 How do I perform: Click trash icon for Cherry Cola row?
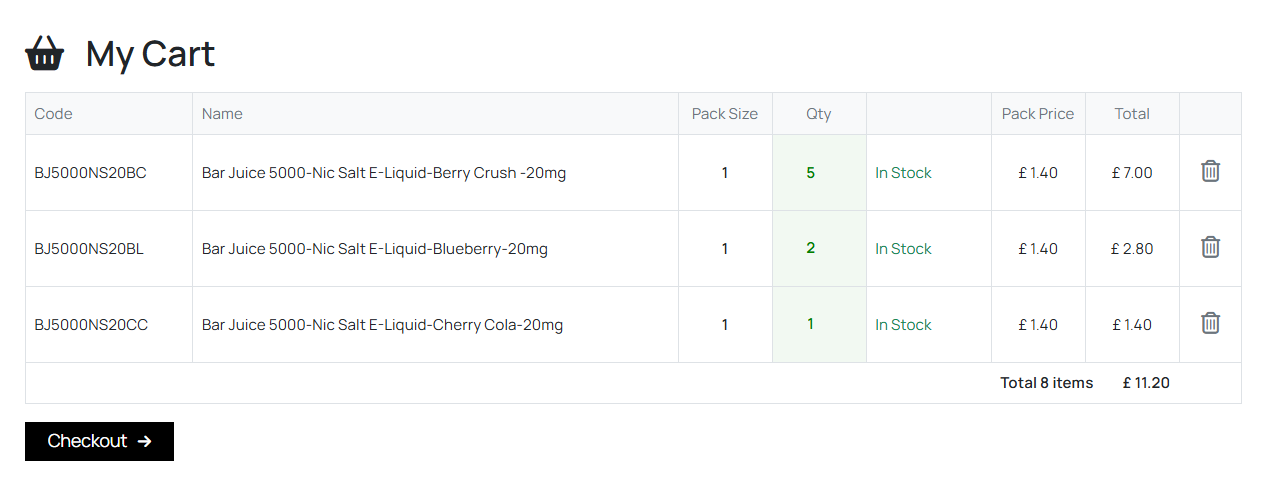point(1210,323)
